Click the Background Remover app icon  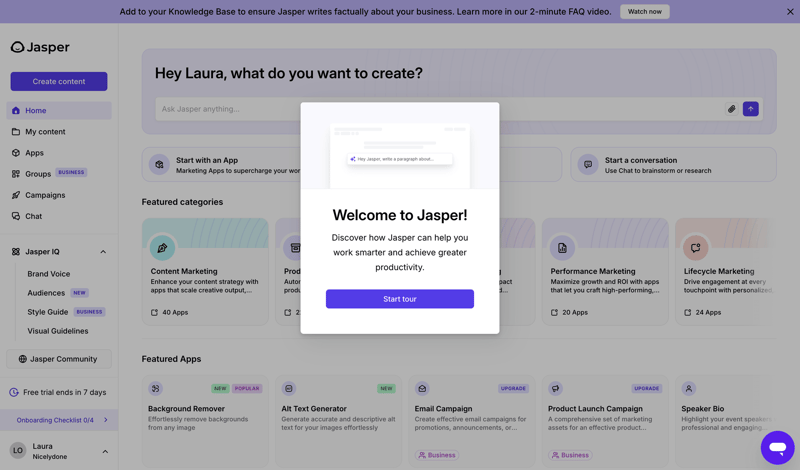156,388
